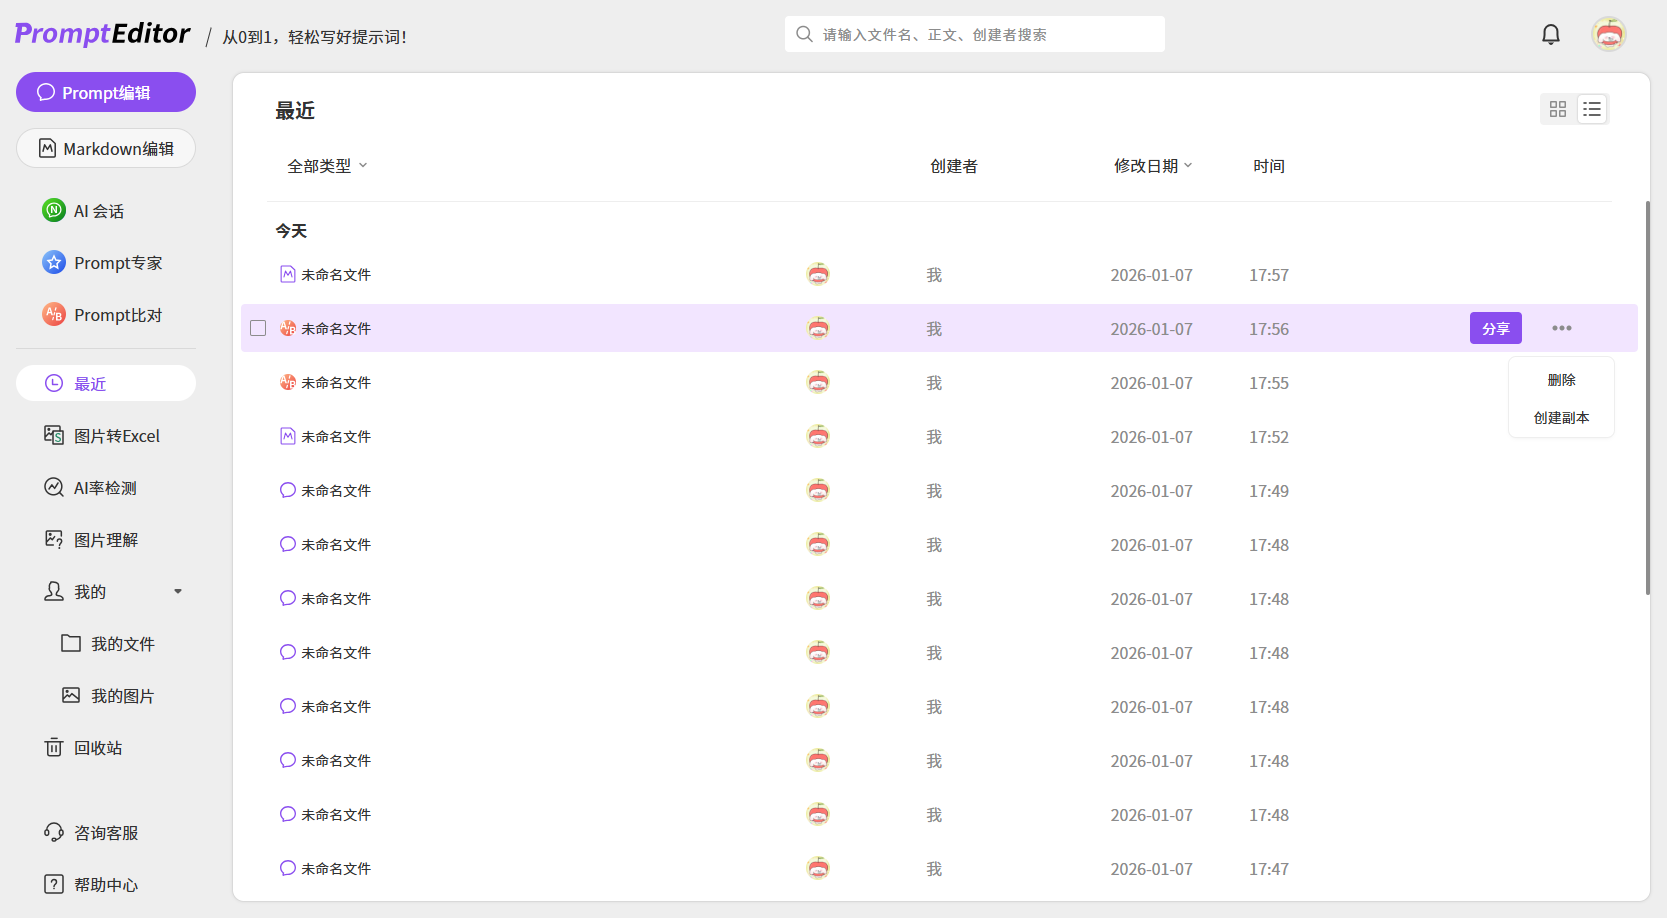Image resolution: width=1667 pixels, height=918 pixels.
Task: Switch to grid view layout
Action: [1557, 109]
